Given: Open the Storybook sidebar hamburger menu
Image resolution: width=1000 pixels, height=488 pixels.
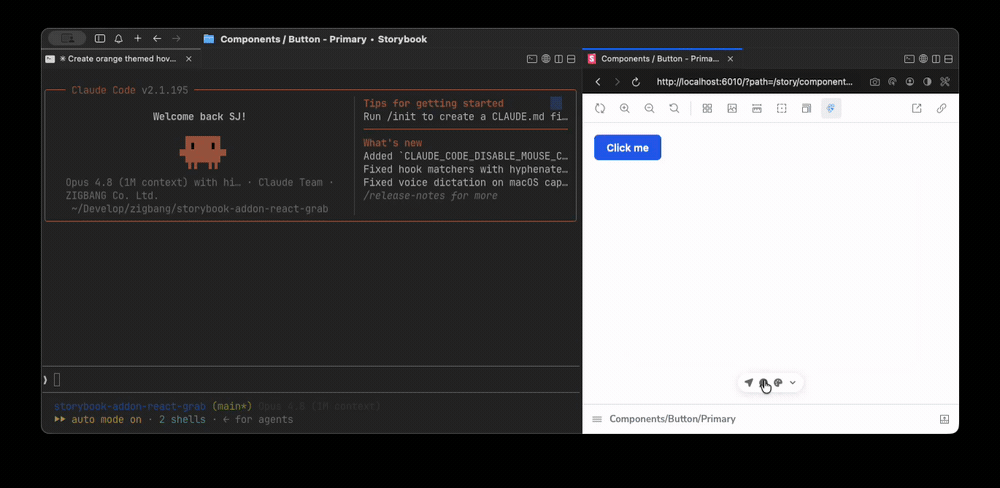Looking at the screenshot, I should 597,419.
